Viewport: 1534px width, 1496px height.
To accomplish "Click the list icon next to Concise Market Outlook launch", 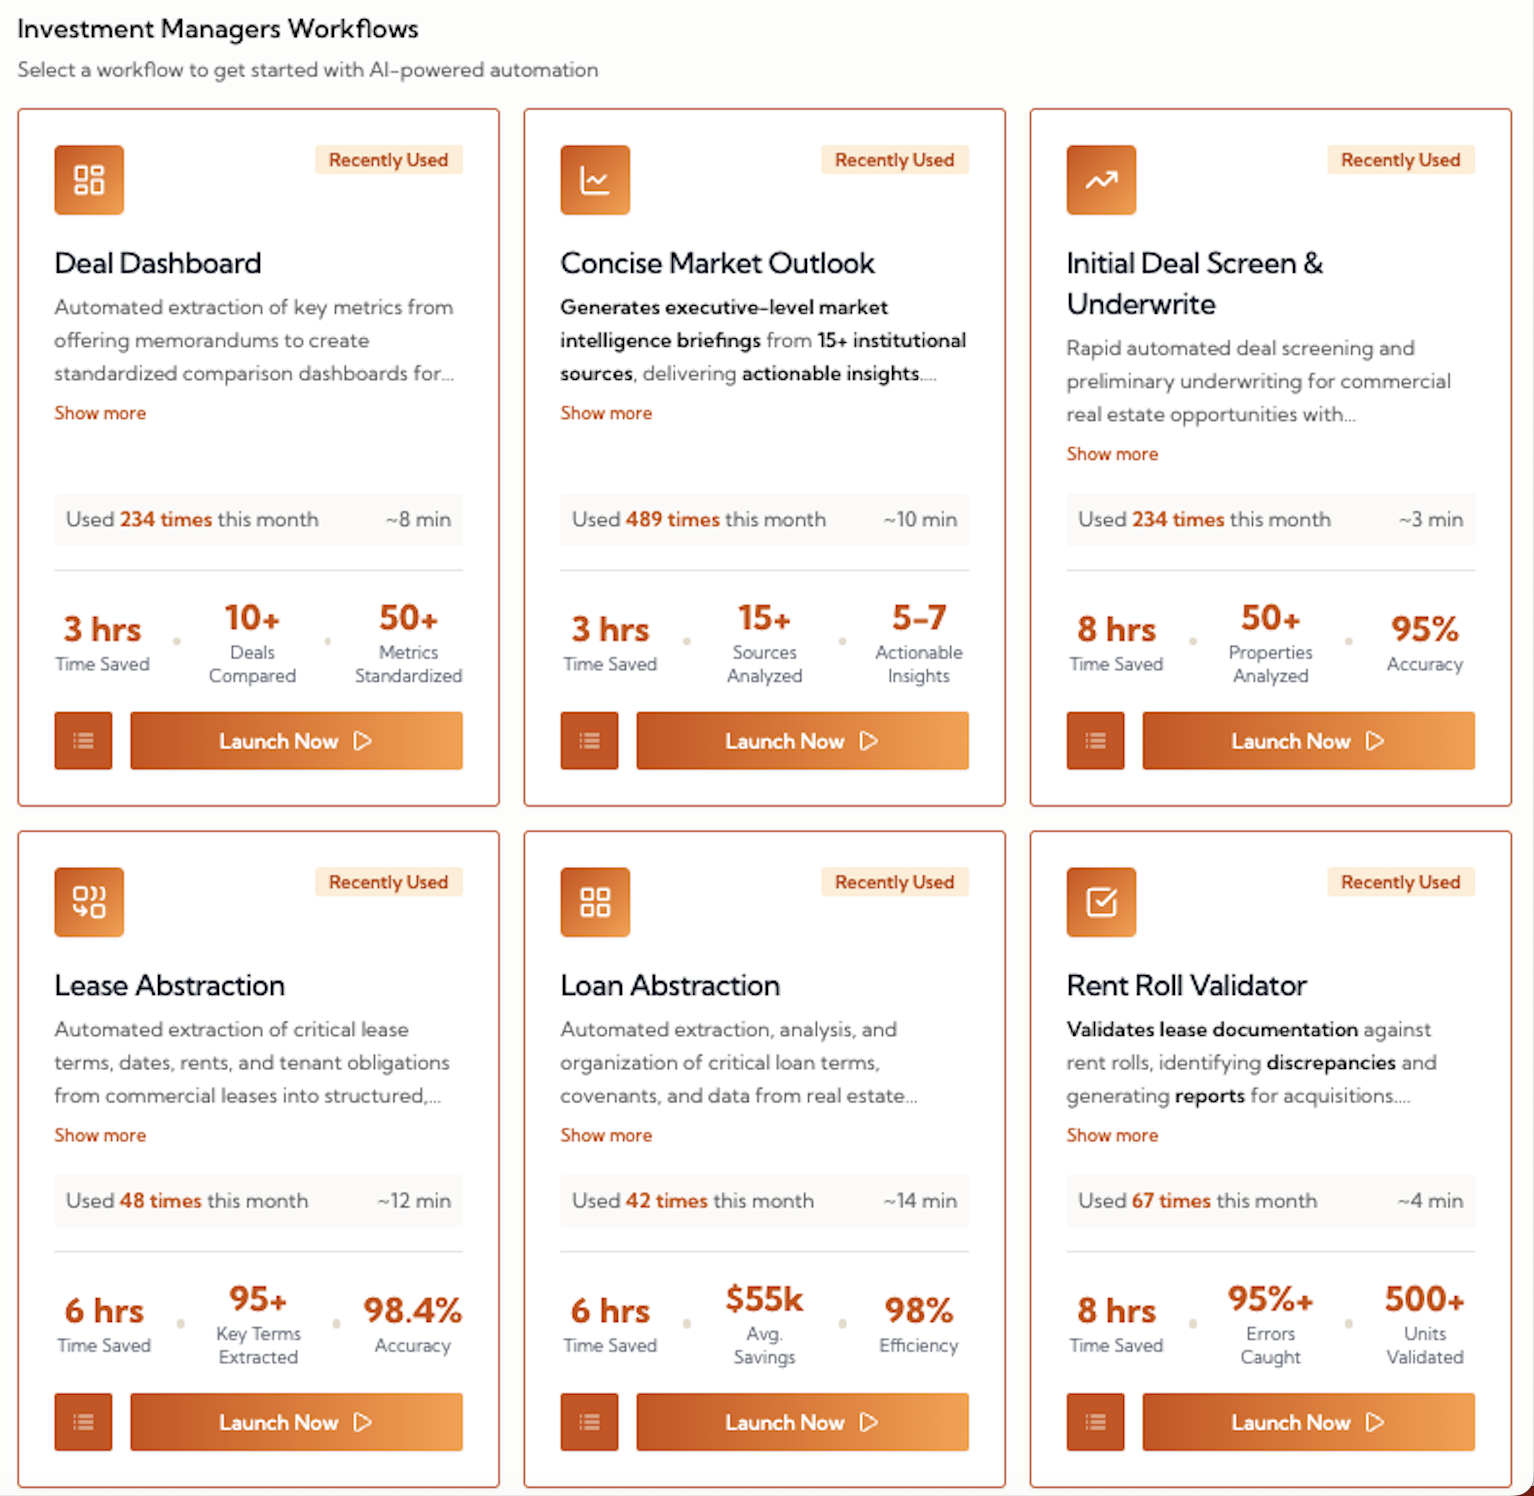I will (589, 740).
